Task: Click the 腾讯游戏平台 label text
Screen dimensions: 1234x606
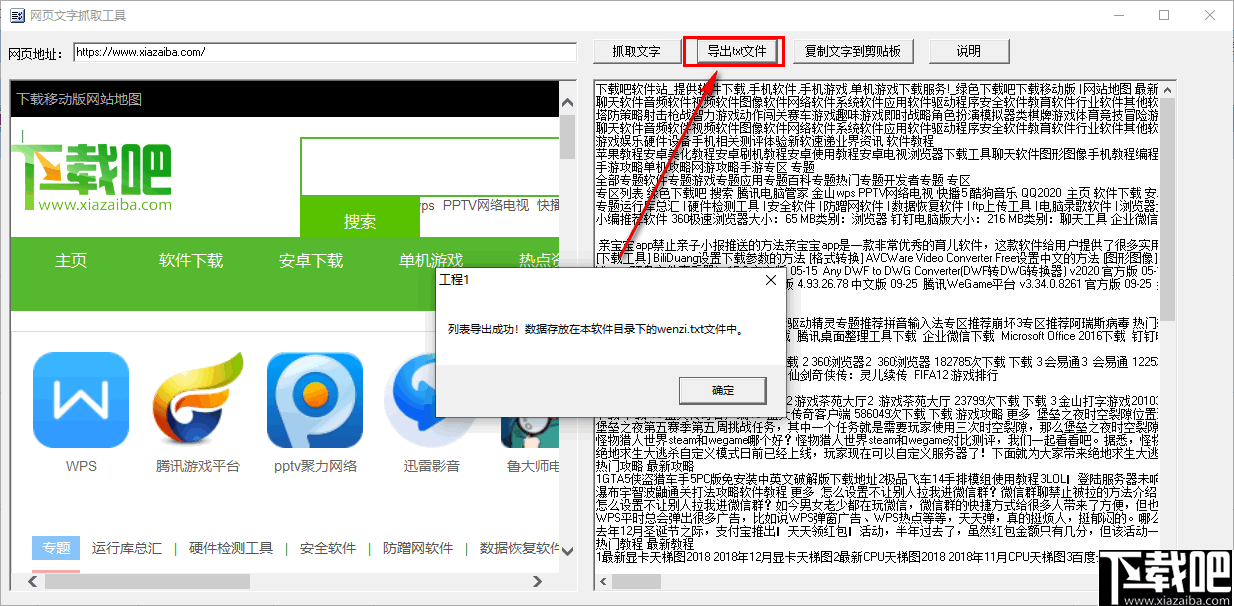Action: pyautogui.click(x=198, y=466)
